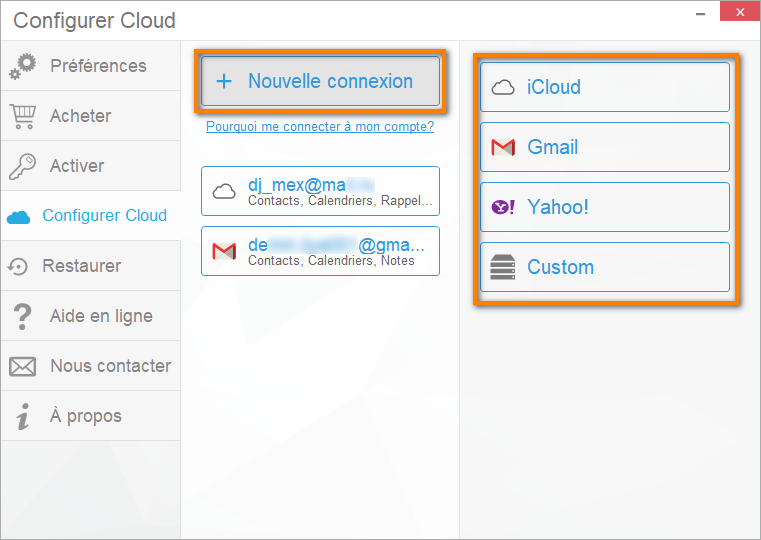
Task: Open "Pourquoi me connecter à mon compte?" link
Action: point(319,127)
